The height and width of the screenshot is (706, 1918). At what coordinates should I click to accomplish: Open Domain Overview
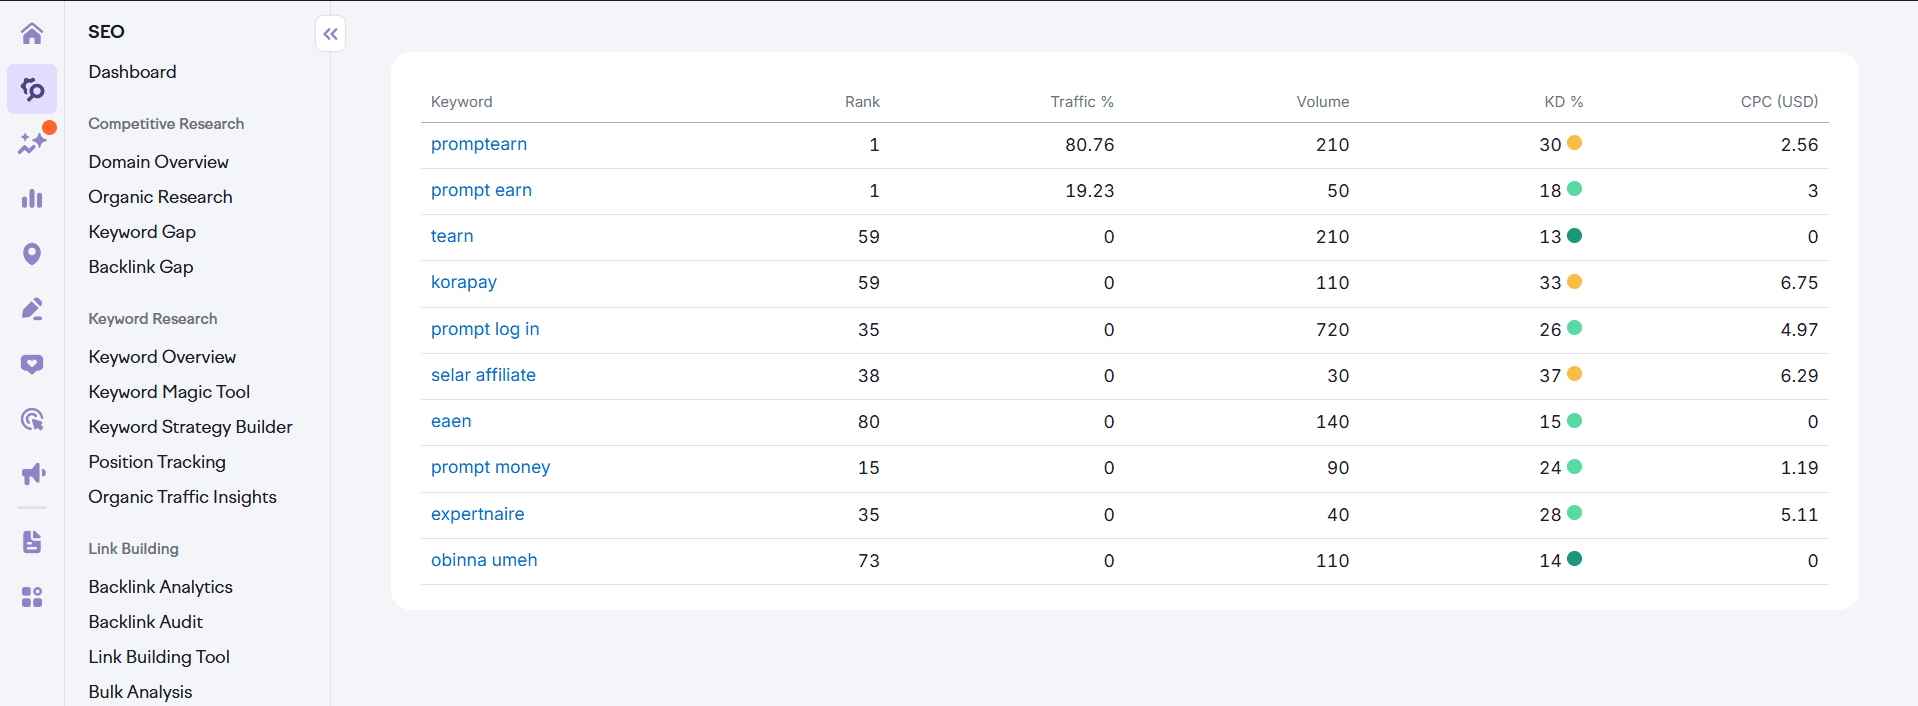click(x=158, y=162)
